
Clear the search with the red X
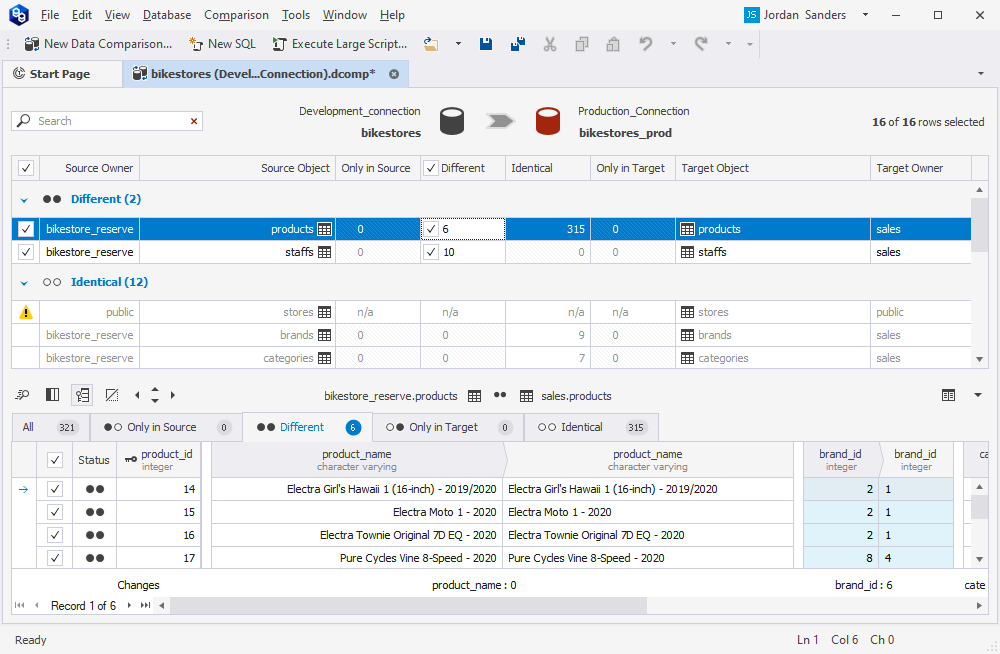[x=194, y=121]
